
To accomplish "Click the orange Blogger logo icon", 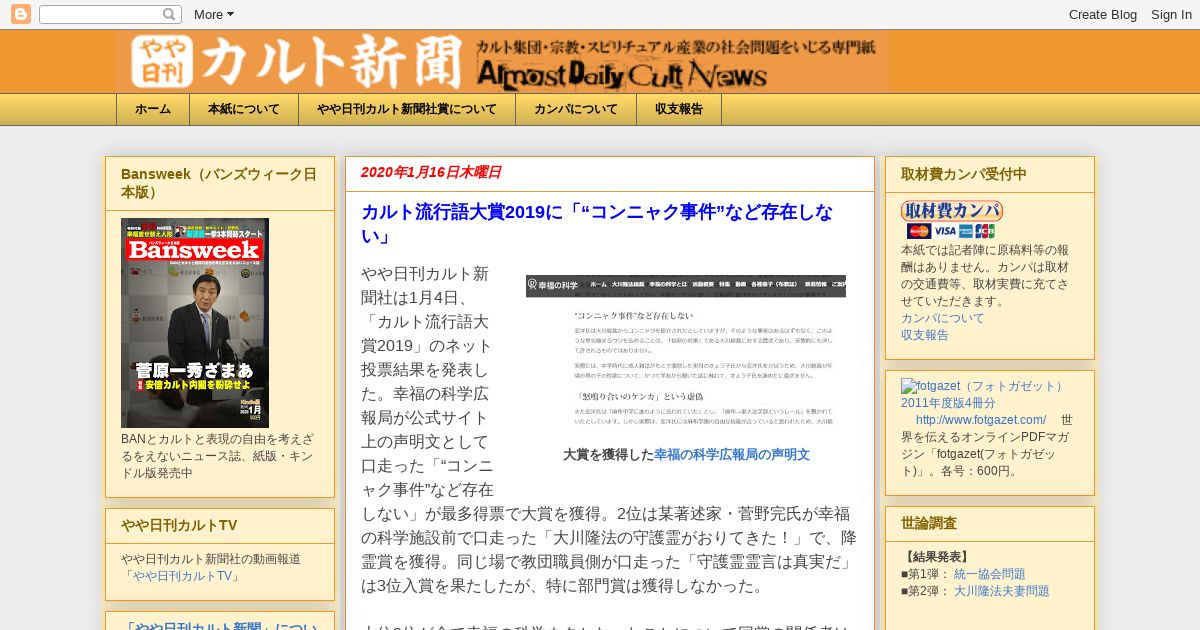I will click(20, 14).
